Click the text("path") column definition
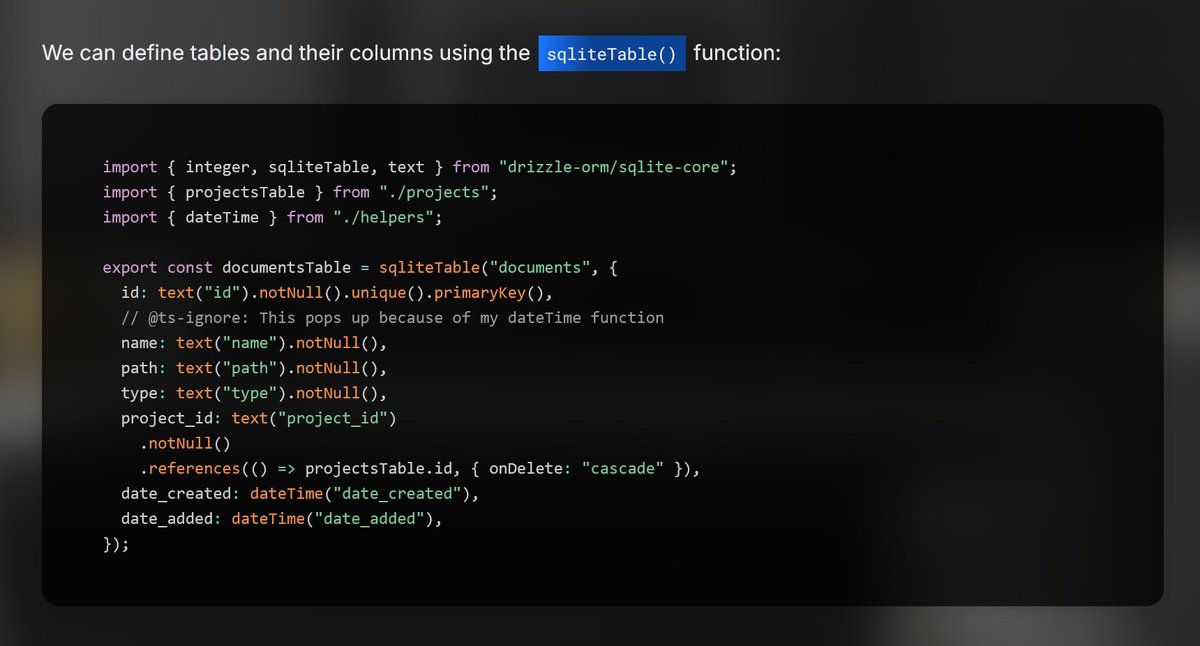Viewport: 1200px width, 646px height. 231,368
